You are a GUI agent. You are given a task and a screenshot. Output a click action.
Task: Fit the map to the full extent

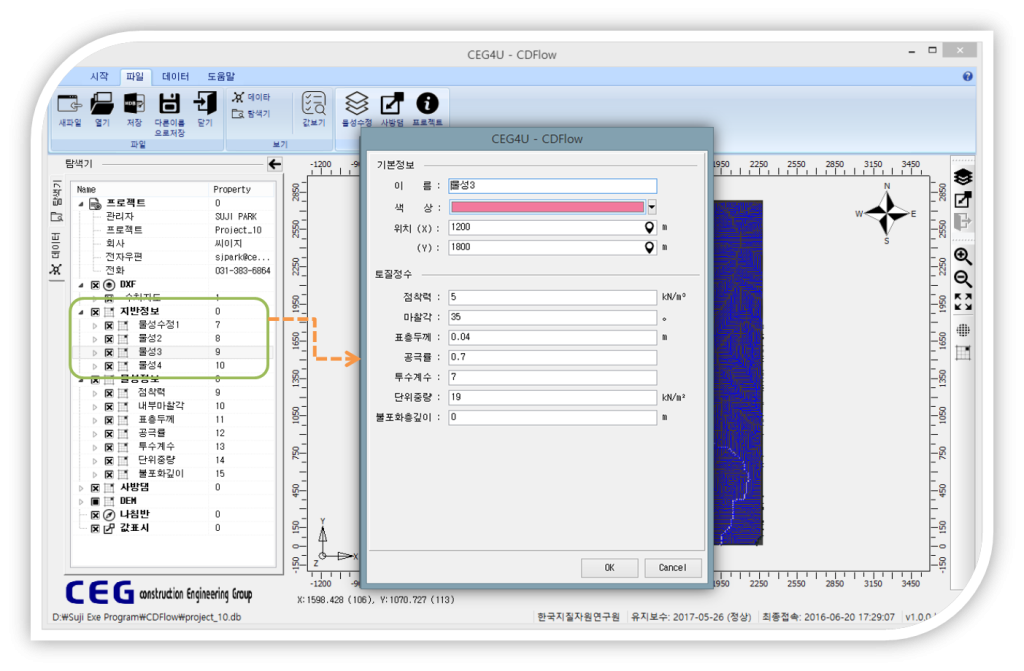click(x=963, y=302)
